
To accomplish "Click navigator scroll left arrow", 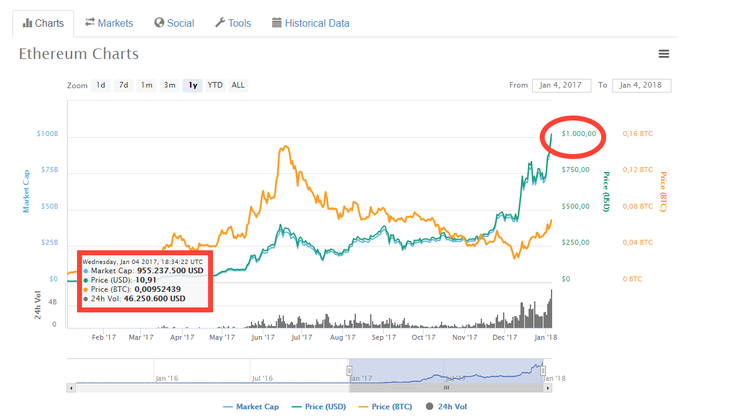I will tap(71, 388).
